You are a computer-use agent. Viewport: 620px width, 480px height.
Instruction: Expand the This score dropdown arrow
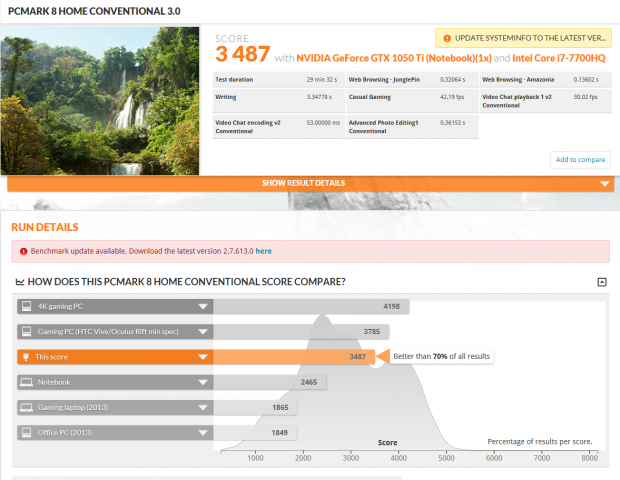pyautogui.click(x=203, y=357)
